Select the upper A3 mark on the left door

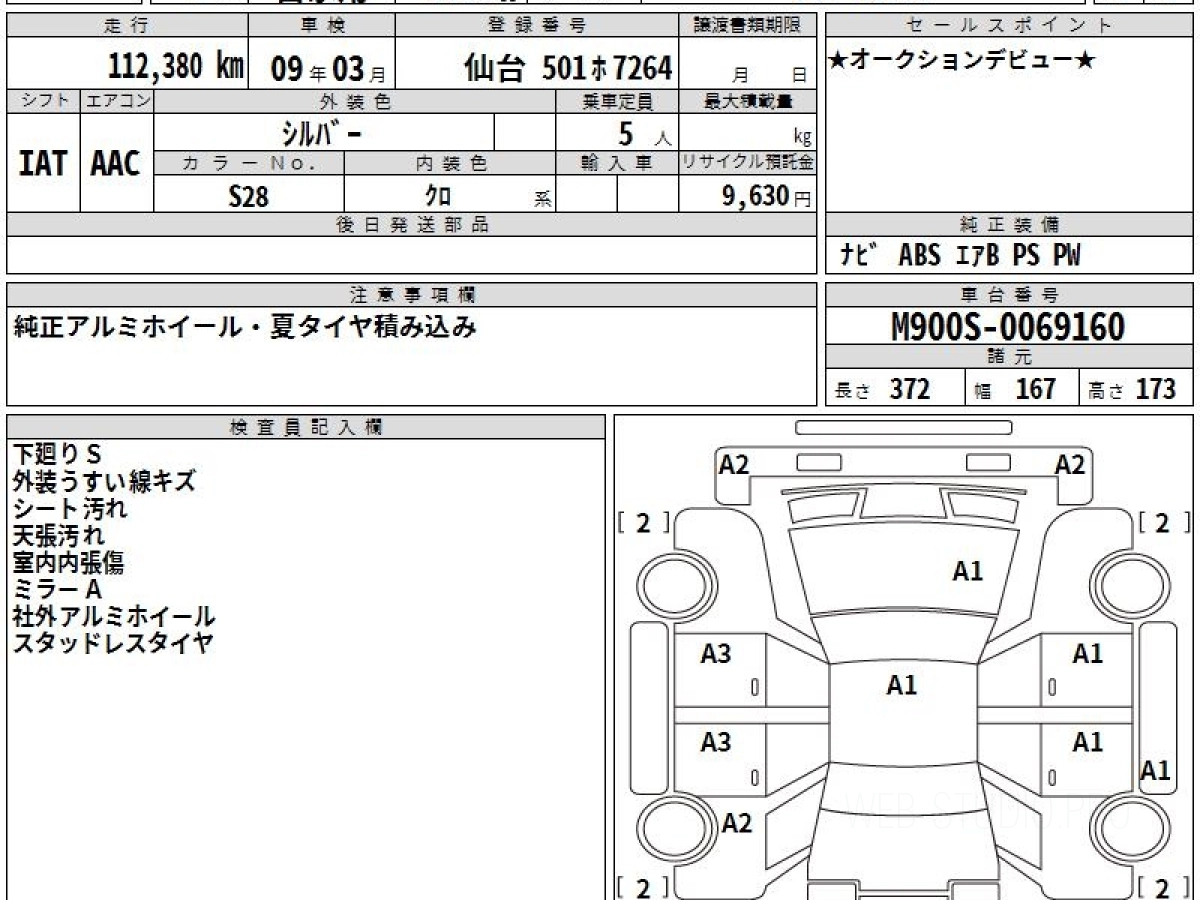point(715,654)
